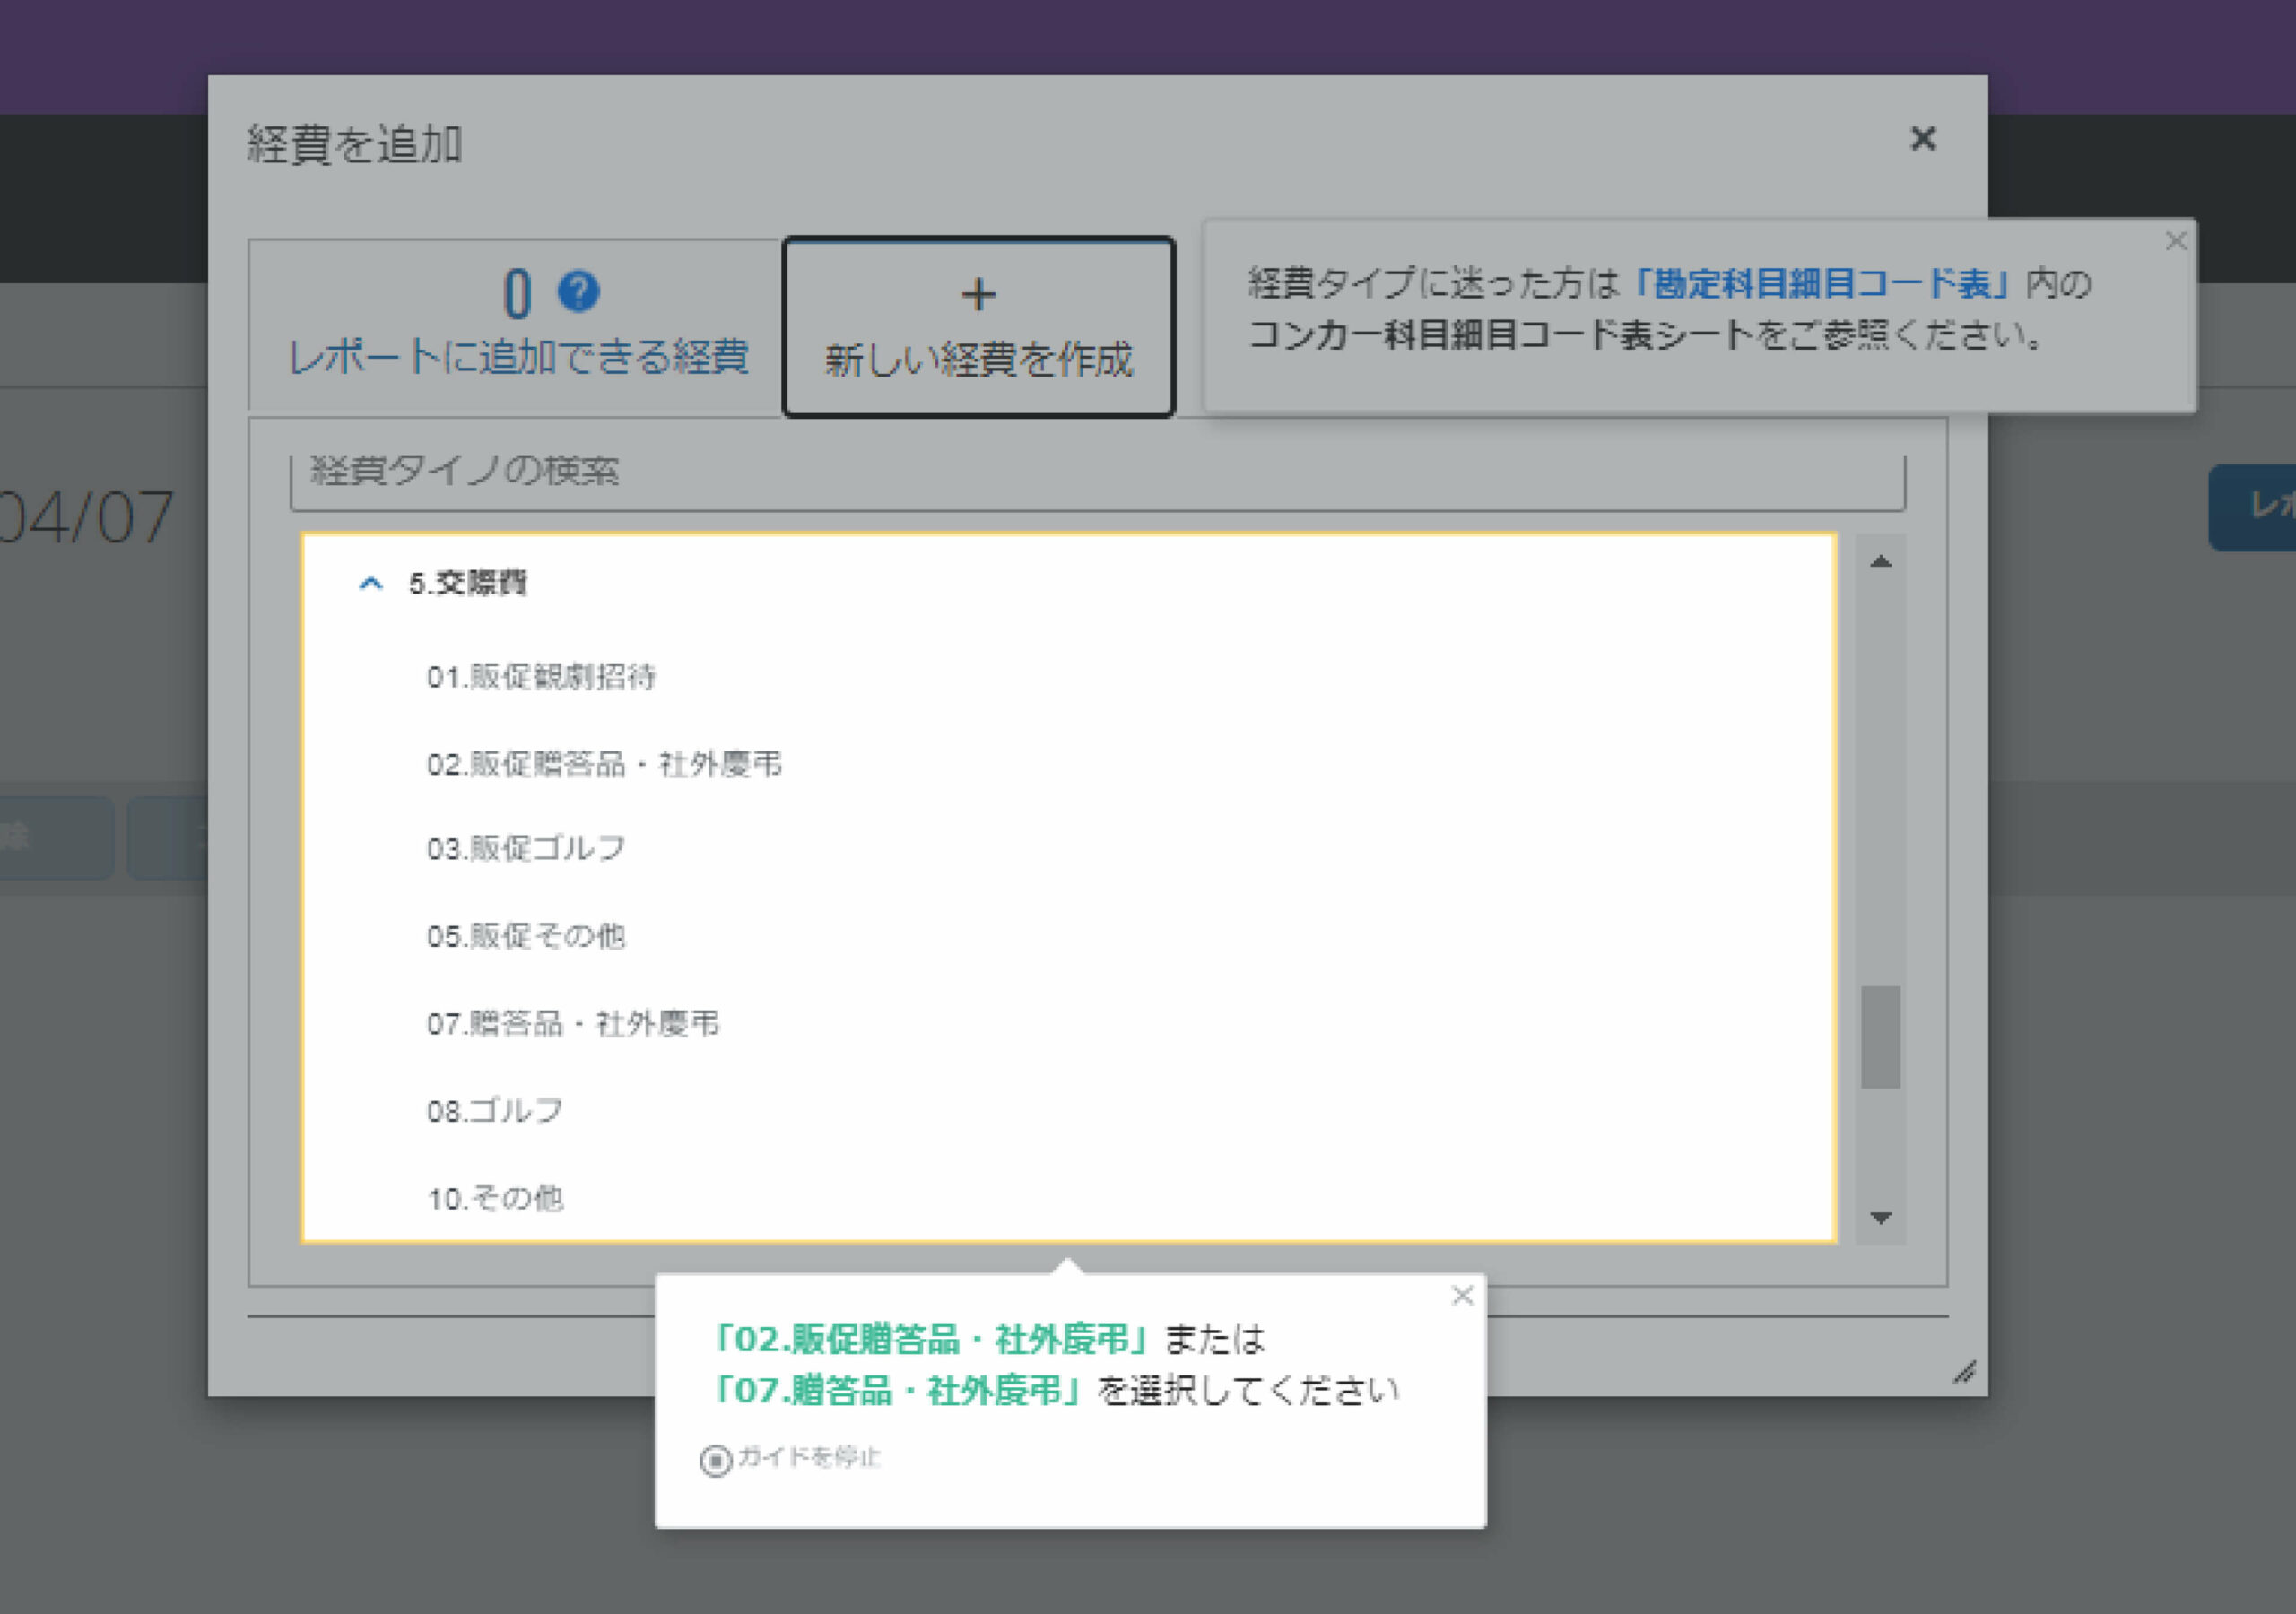Click the ガイドを停止 stop icon
The image size is (2296, 1614).
click(x=715, y=1460)
